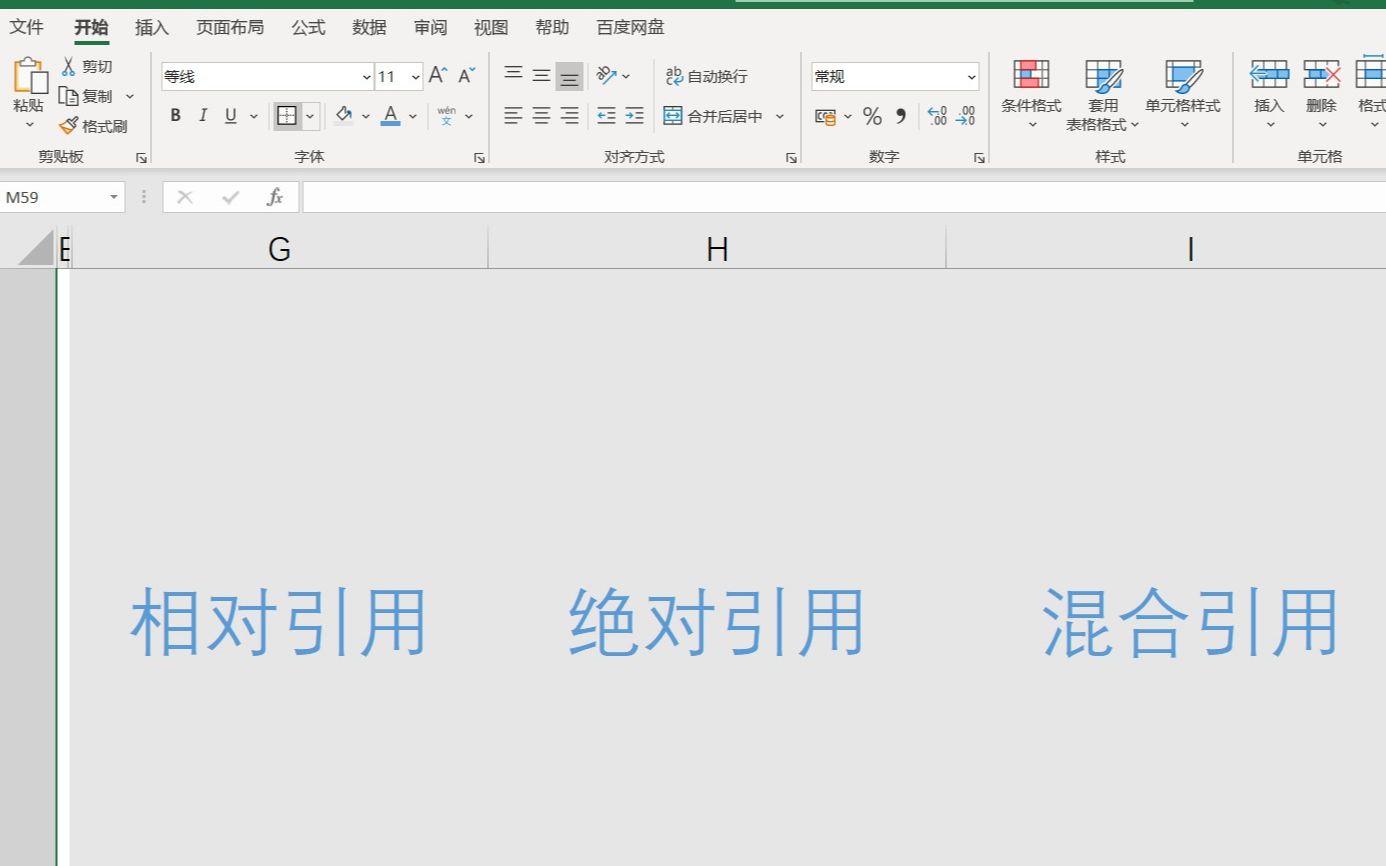Apply borders with the border icon

point(287,116)
